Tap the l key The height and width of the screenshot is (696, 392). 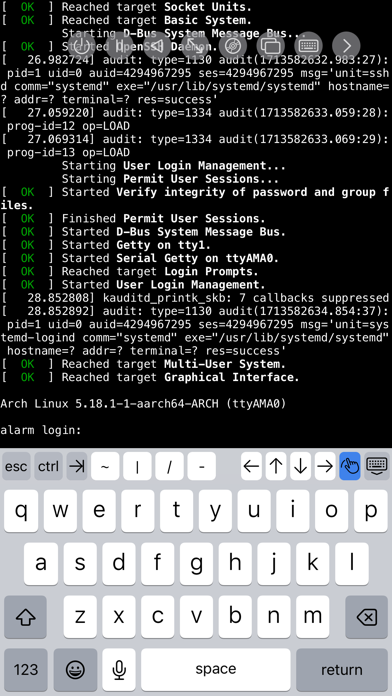[x=352, y=563]
